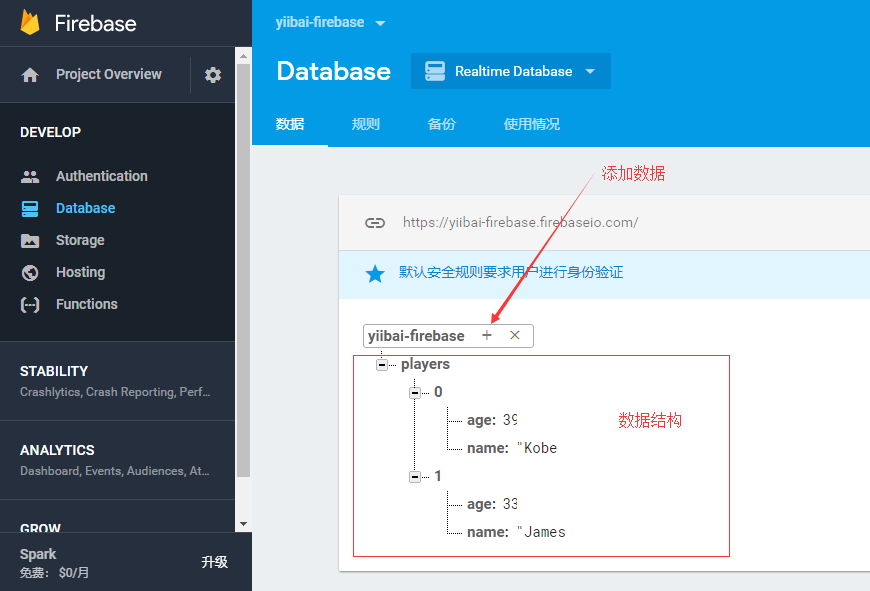Click the plus icon to add data
This screenshot has width=870, height=591.
click(x=487, y=336)
